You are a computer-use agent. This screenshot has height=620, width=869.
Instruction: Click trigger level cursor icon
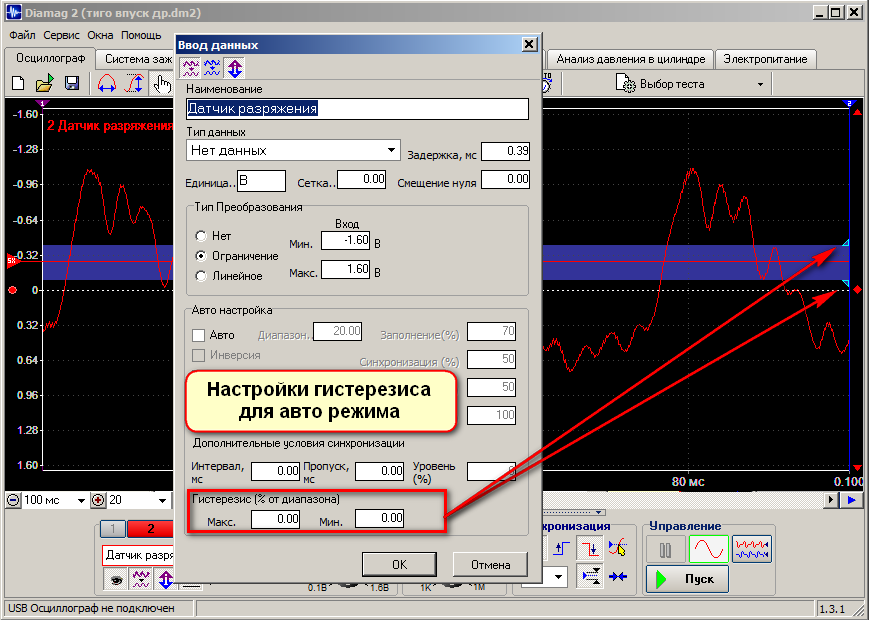pos(617,549)
